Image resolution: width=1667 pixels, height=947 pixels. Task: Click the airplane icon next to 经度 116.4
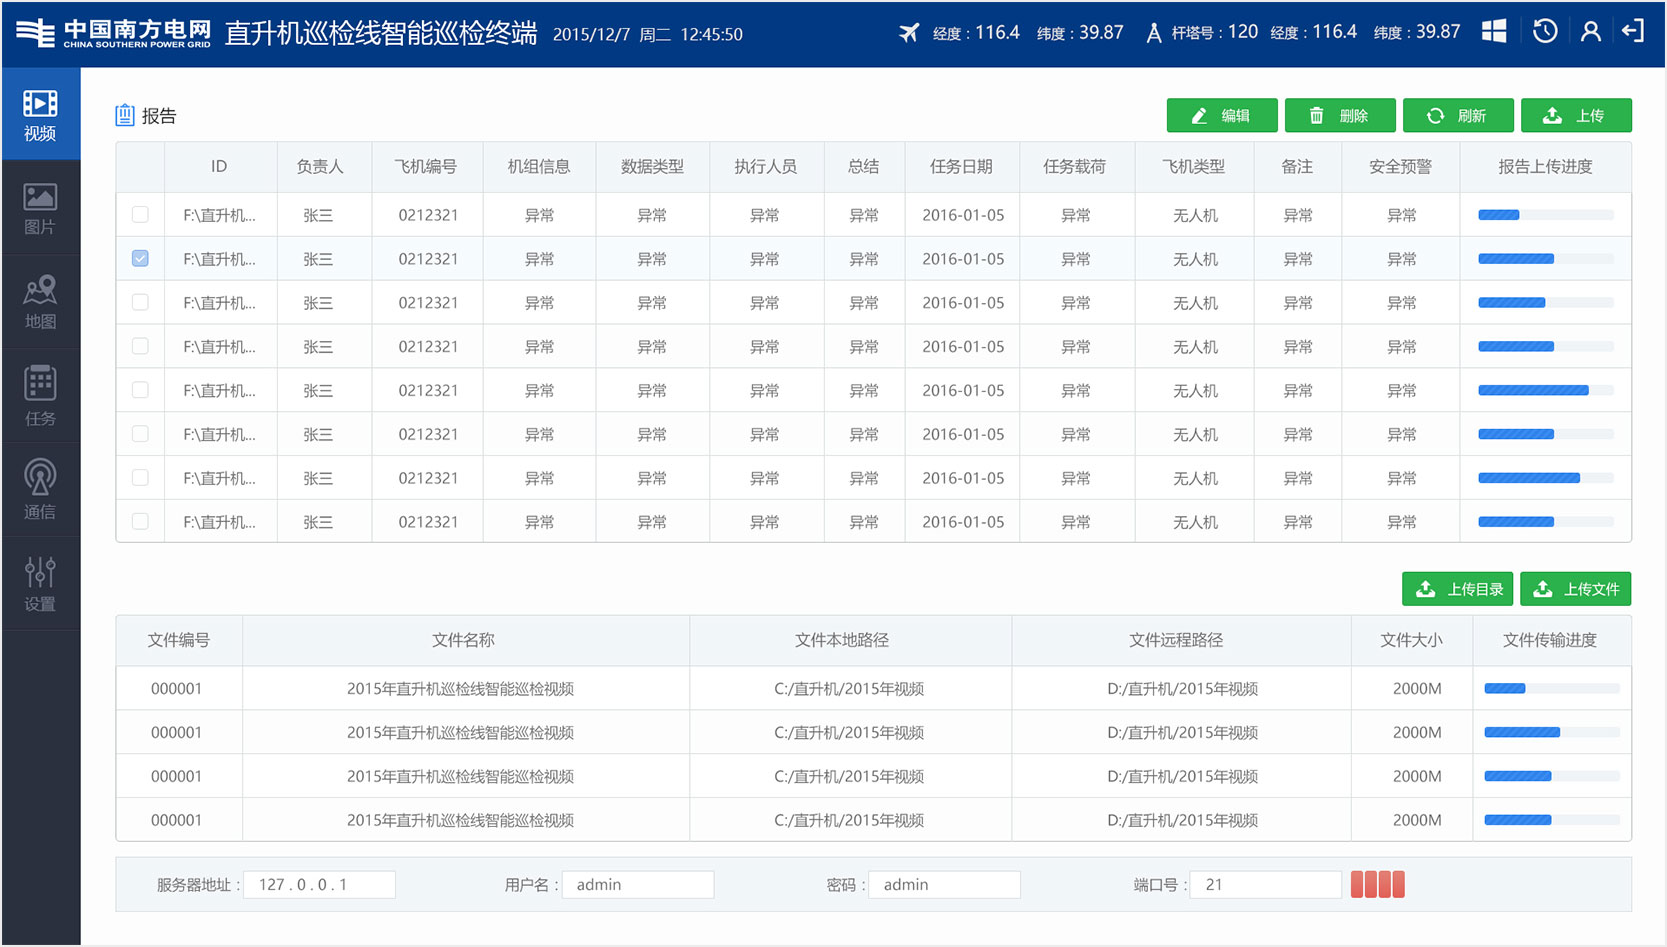click(908, 31)
